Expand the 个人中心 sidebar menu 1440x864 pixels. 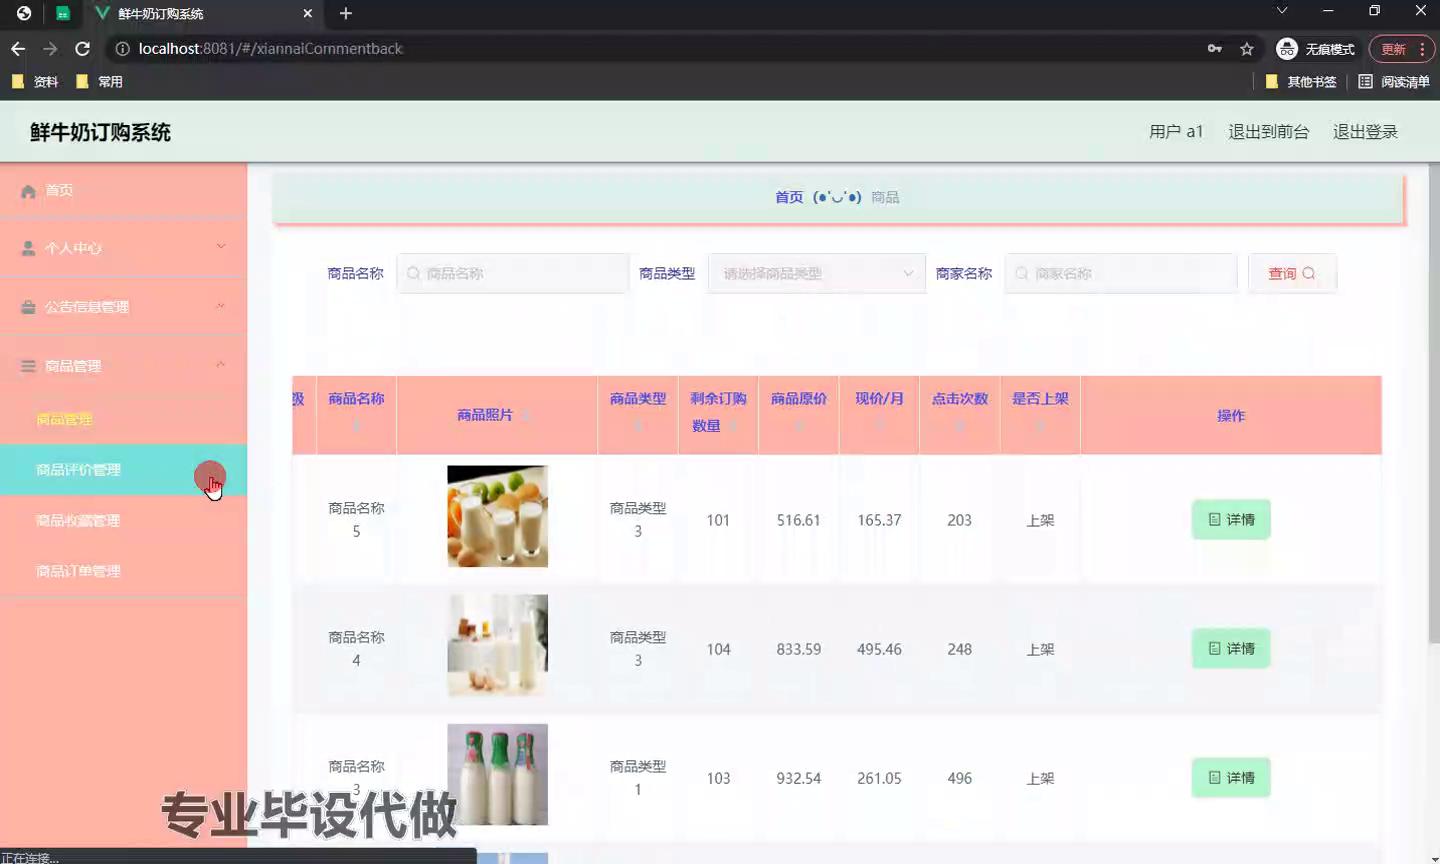pos(123,248)
